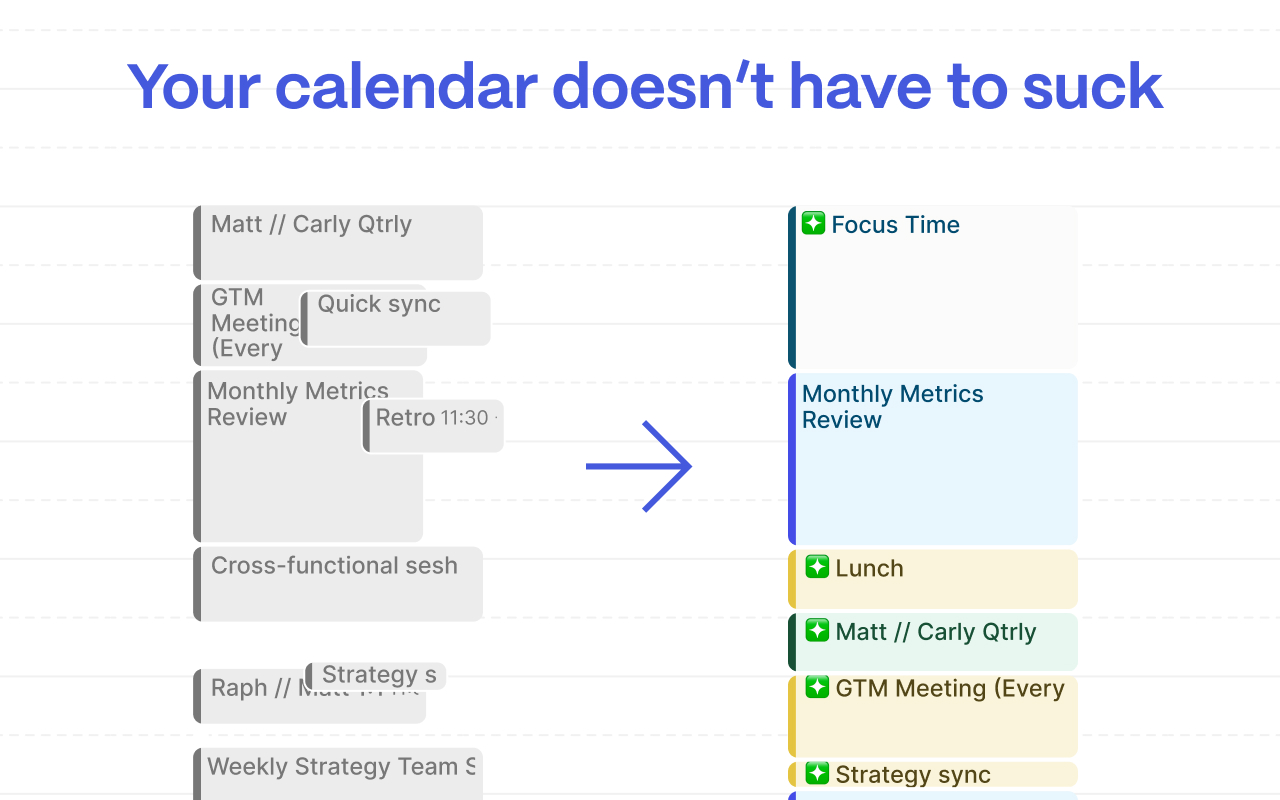The height and width of the screenshot is (800, 1280).
Task: Select the Focus Time block
Action: [x=933, y=288]
